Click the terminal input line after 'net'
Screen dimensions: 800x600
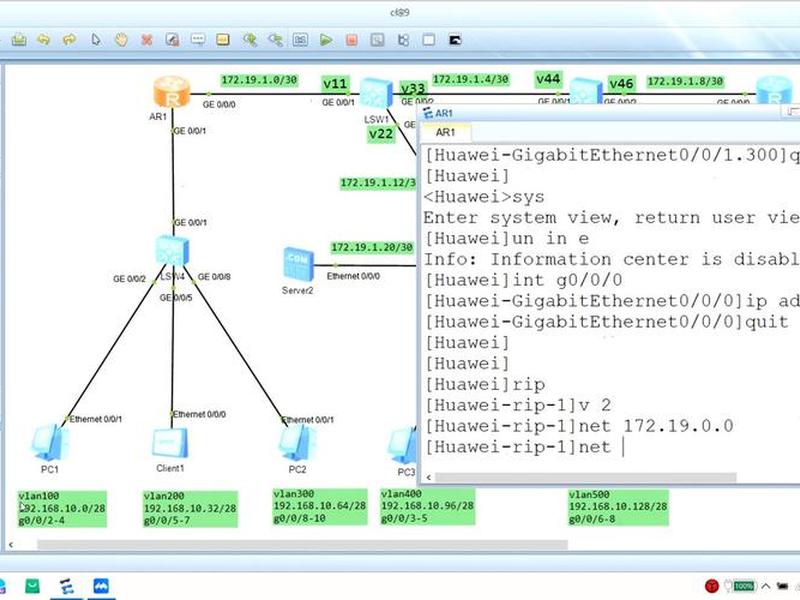[623, 447]
